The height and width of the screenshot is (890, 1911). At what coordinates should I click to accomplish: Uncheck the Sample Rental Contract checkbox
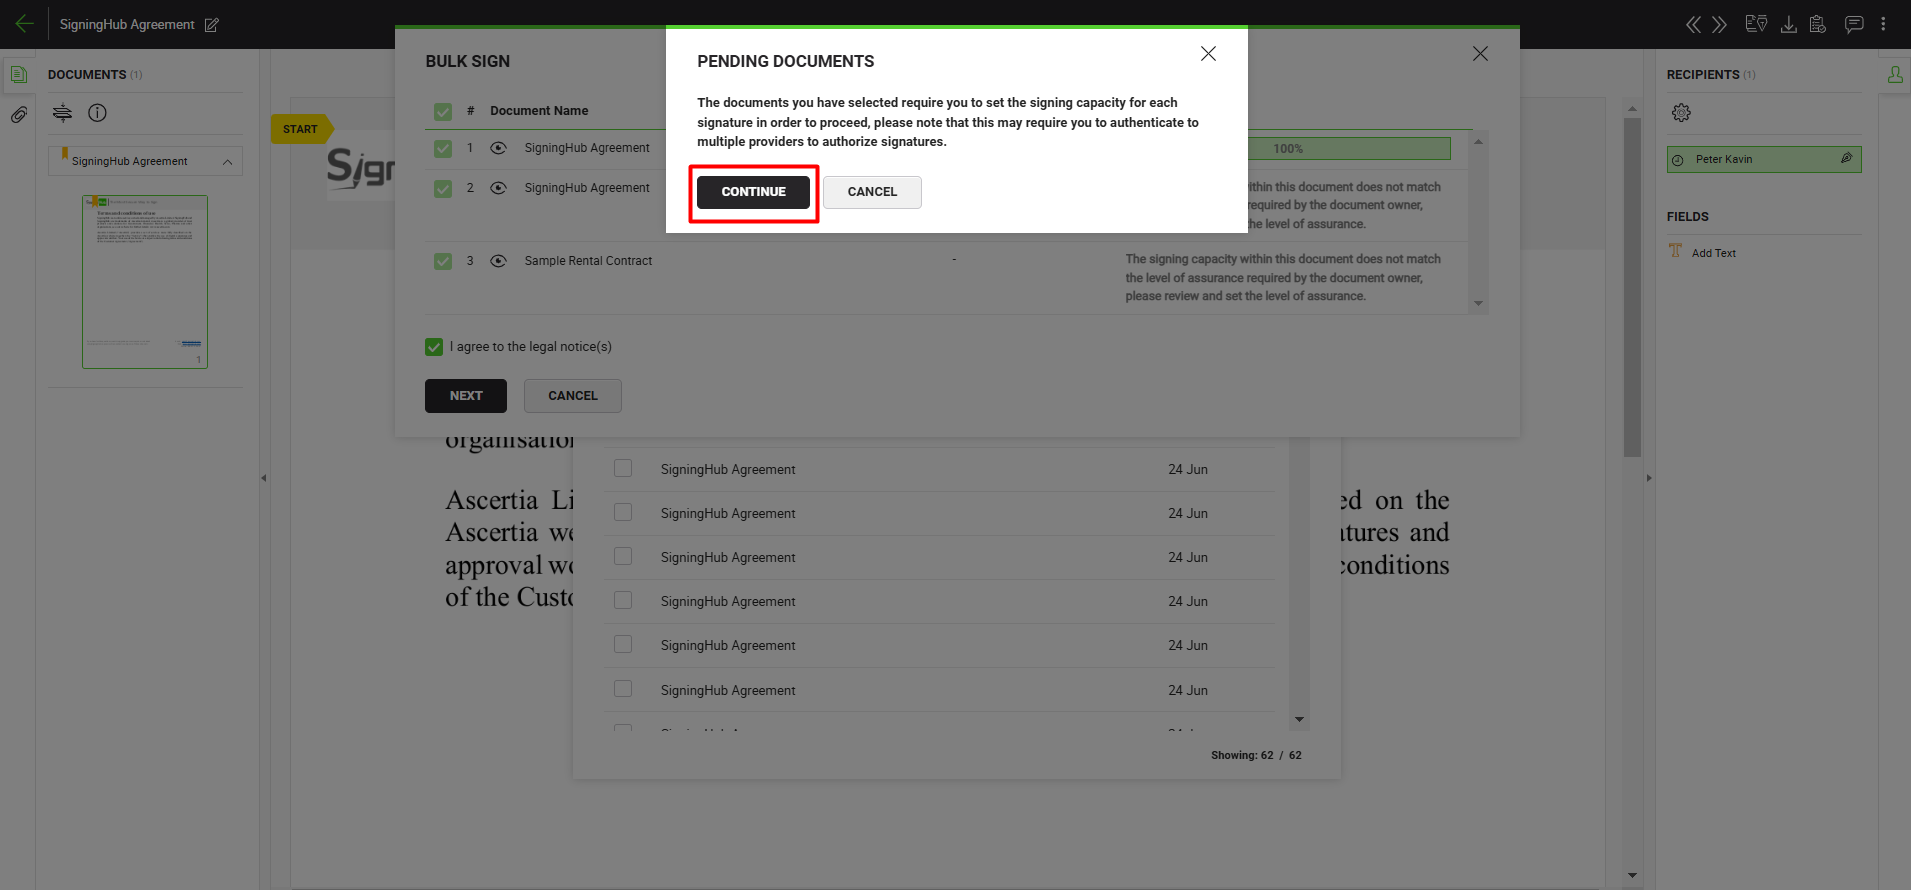tap(443, 261)
